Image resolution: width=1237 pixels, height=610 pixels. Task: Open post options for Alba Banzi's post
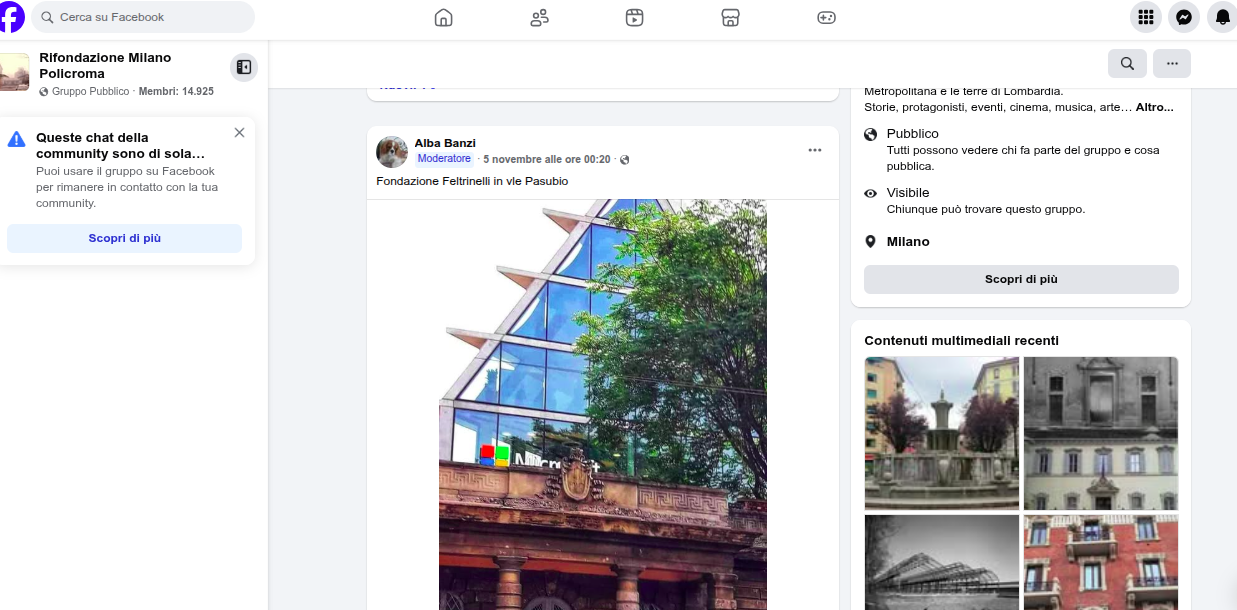tap(814, 150)
